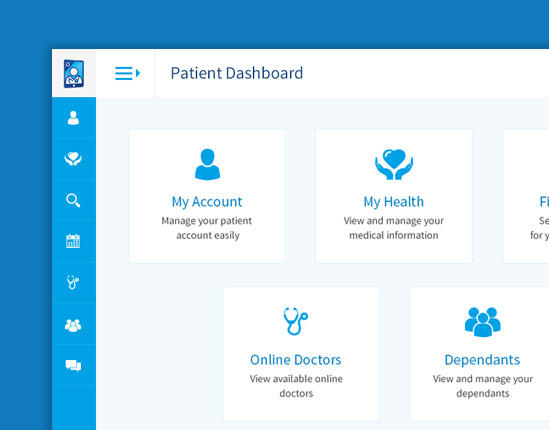The image size is (549, 430).
Task: Open the Dependants card title
Action: coord(482,360)
